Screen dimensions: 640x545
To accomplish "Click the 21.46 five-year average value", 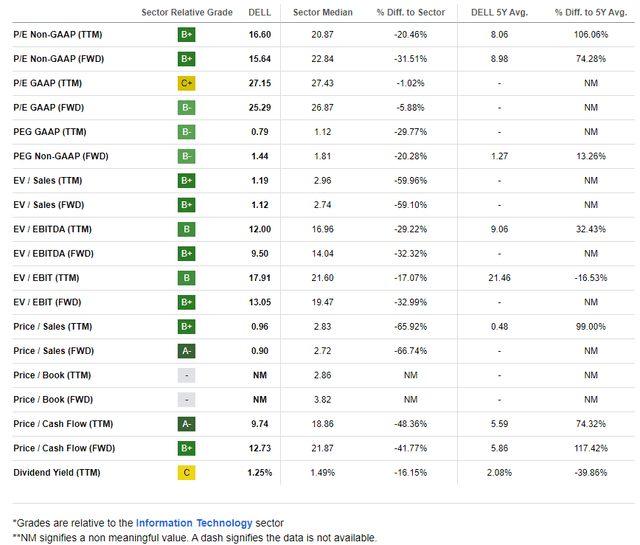I will click(500, 278).
